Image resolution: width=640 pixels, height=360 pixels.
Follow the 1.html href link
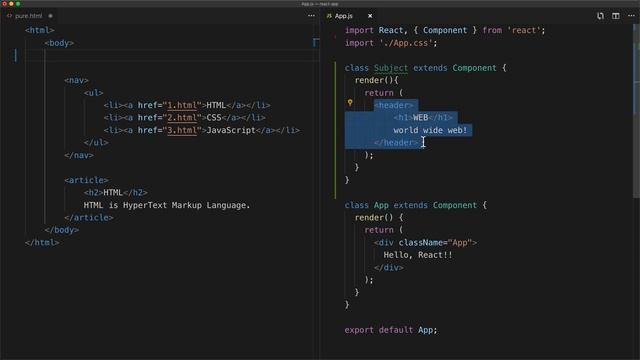click(182, 105)
